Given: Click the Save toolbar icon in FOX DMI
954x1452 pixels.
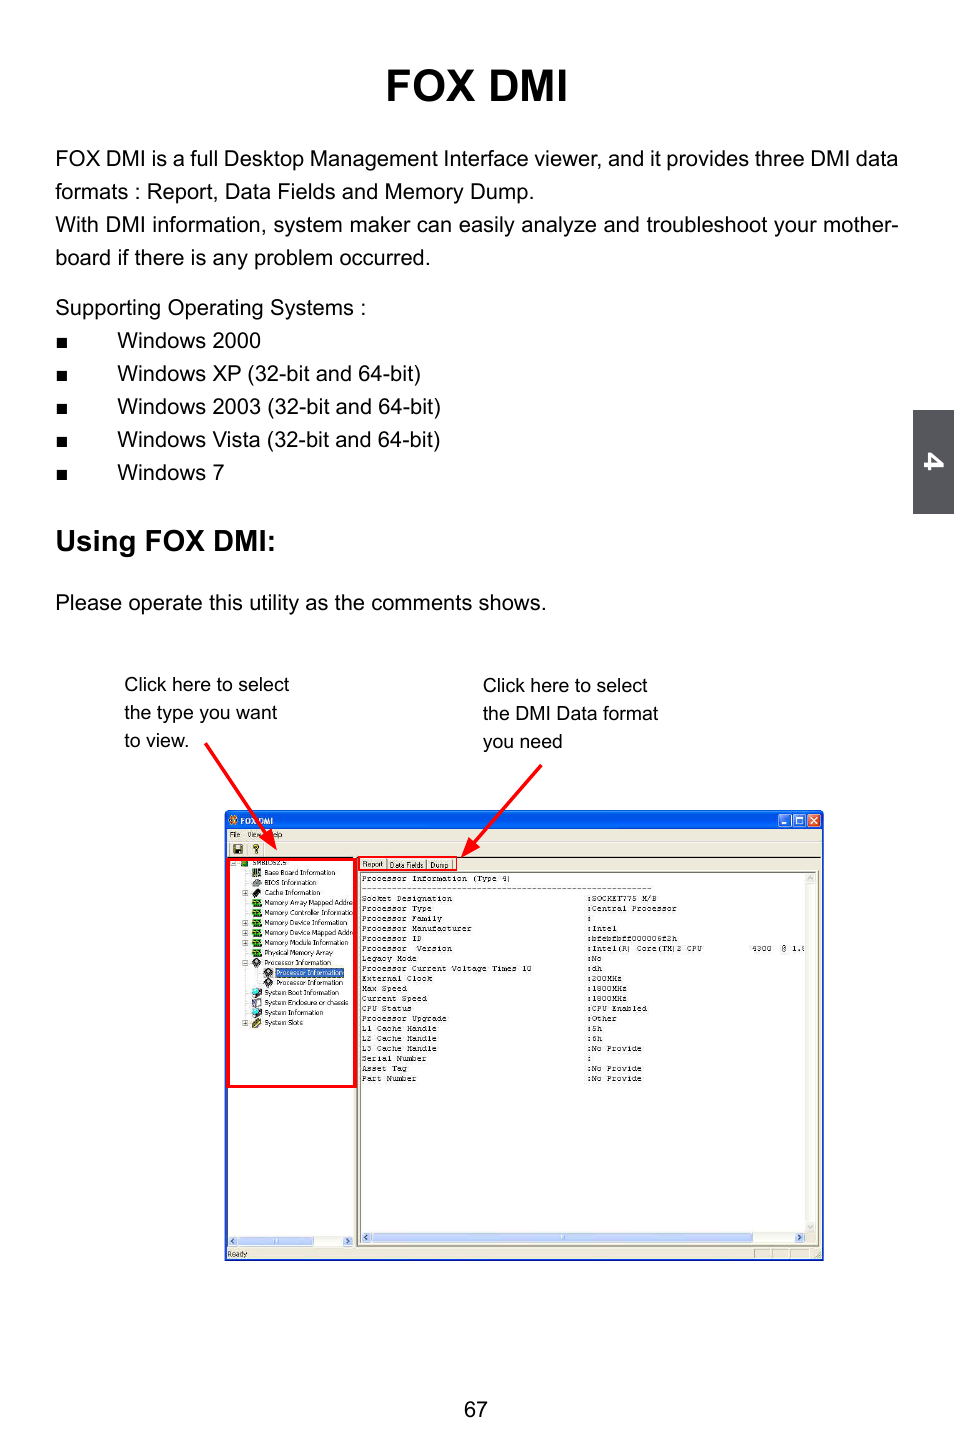Looking at the screenshot, I should [x=238, y=849].
